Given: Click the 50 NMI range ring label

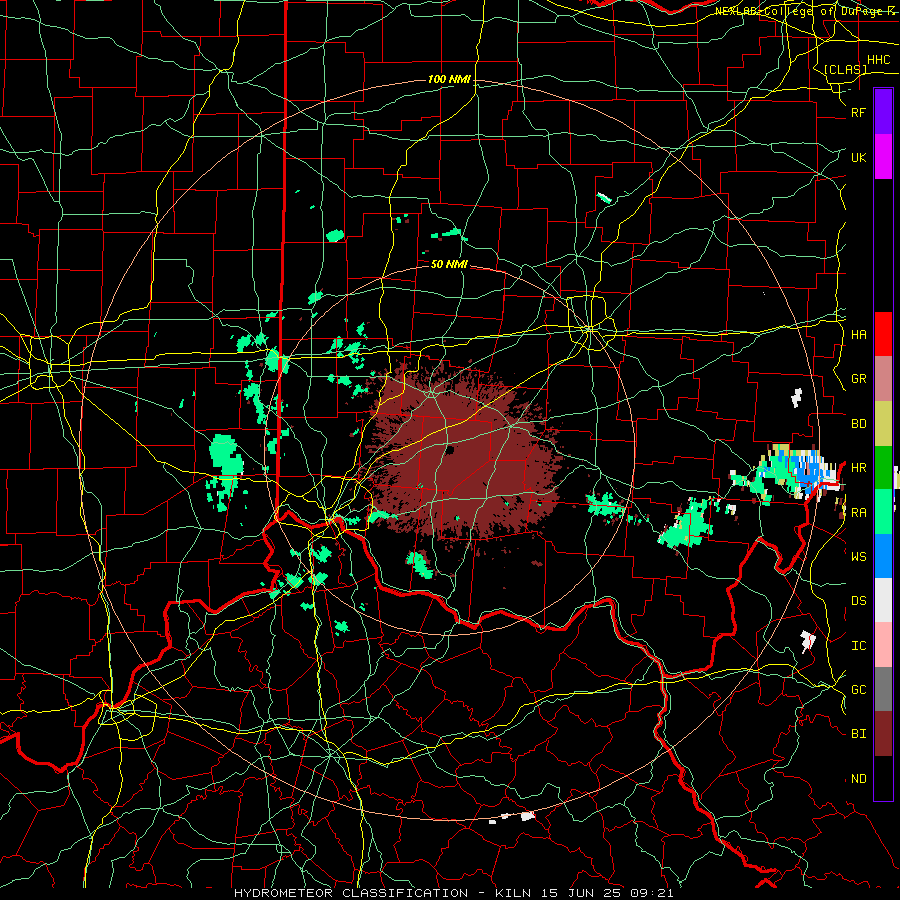Looking at the screenshot, I should pyautogui.click(x=449, y=264).
